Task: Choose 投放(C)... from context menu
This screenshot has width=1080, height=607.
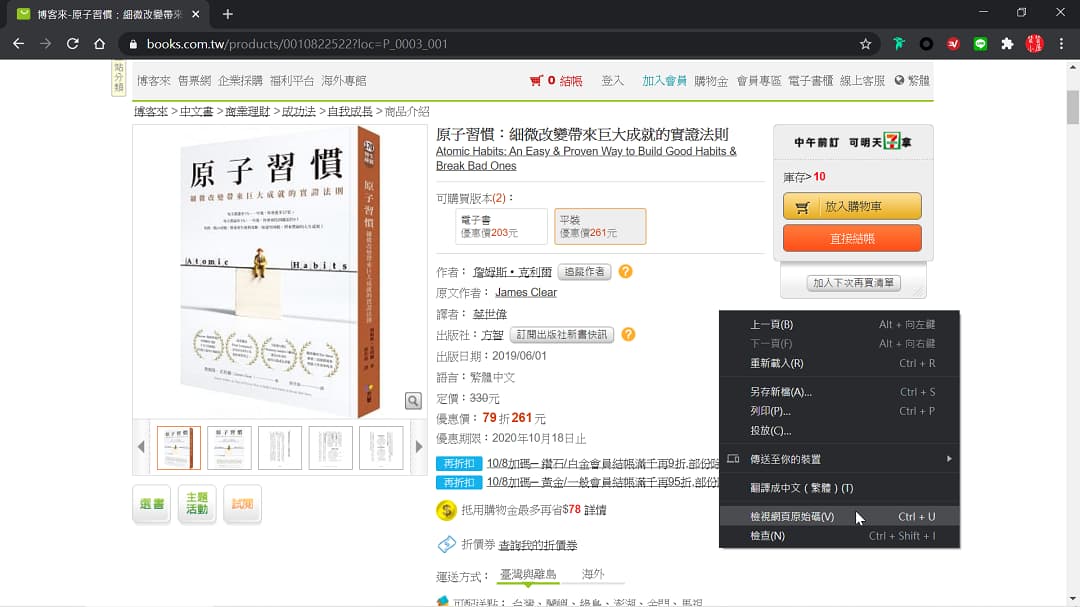Action: coord(839,431)
